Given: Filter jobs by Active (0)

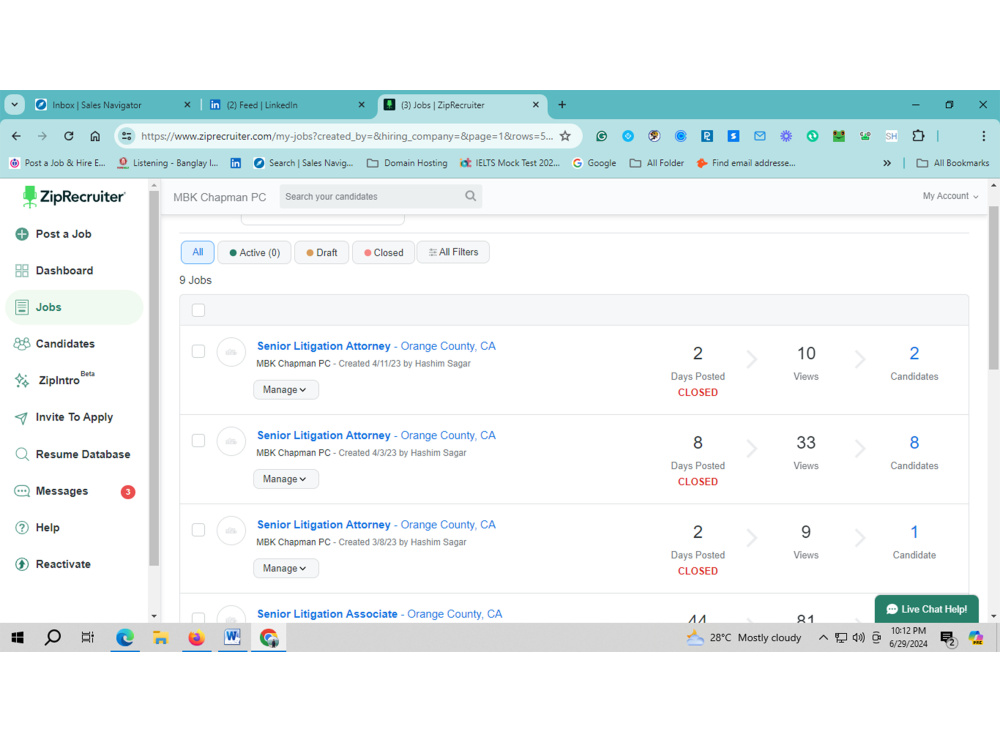Looking at the screenshot, I should click(254, 253).
